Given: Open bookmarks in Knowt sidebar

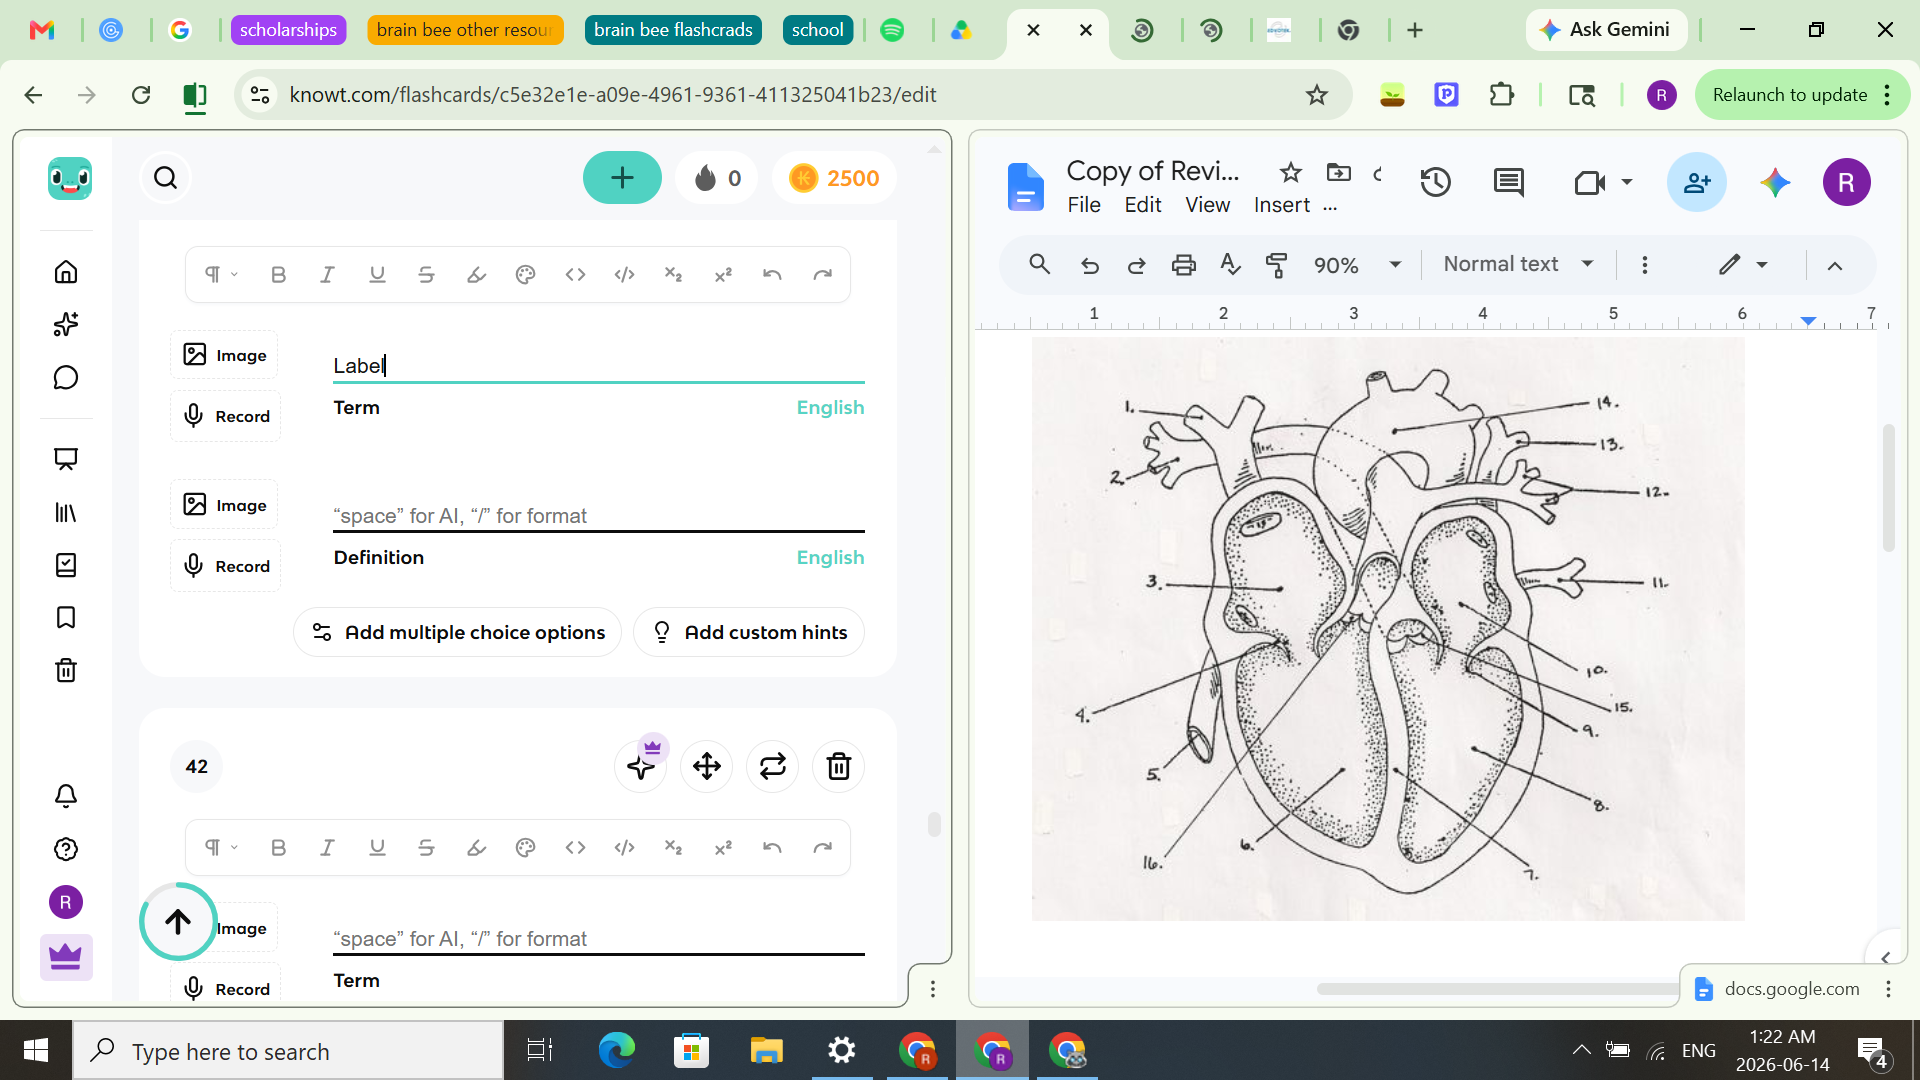Looking at the screenshot, I should point(66,617).
